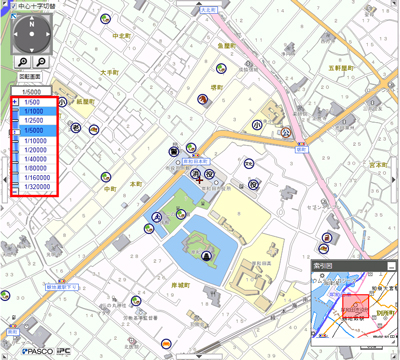
Task: Select the 1/500 scale option
Action: (32, 102)
